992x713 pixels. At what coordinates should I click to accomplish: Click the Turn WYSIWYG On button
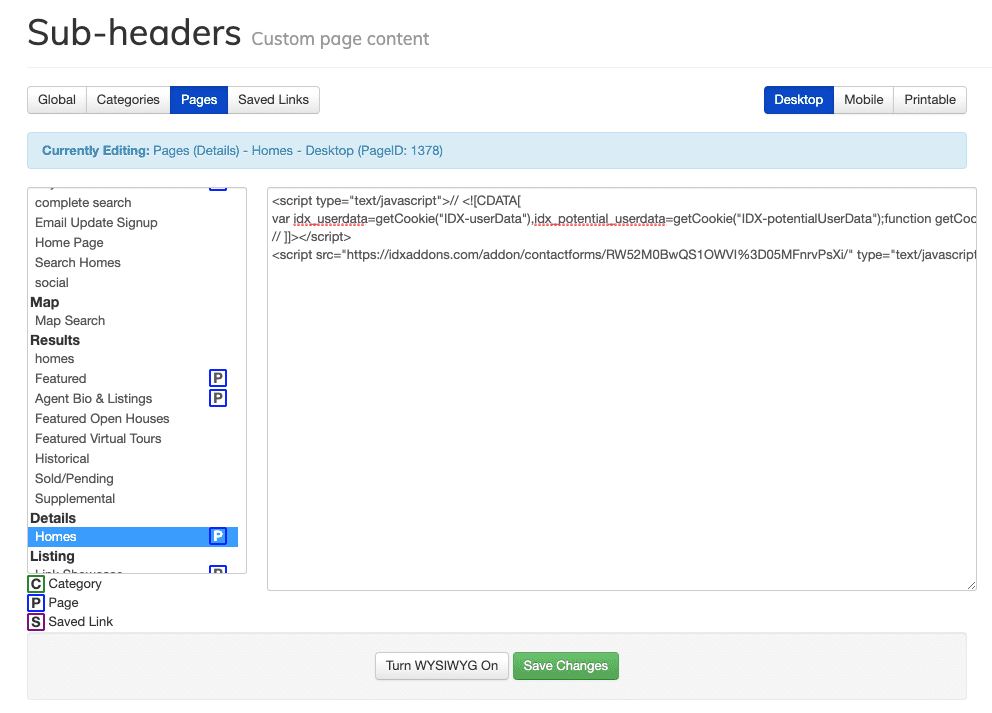(x=442, y=666)
